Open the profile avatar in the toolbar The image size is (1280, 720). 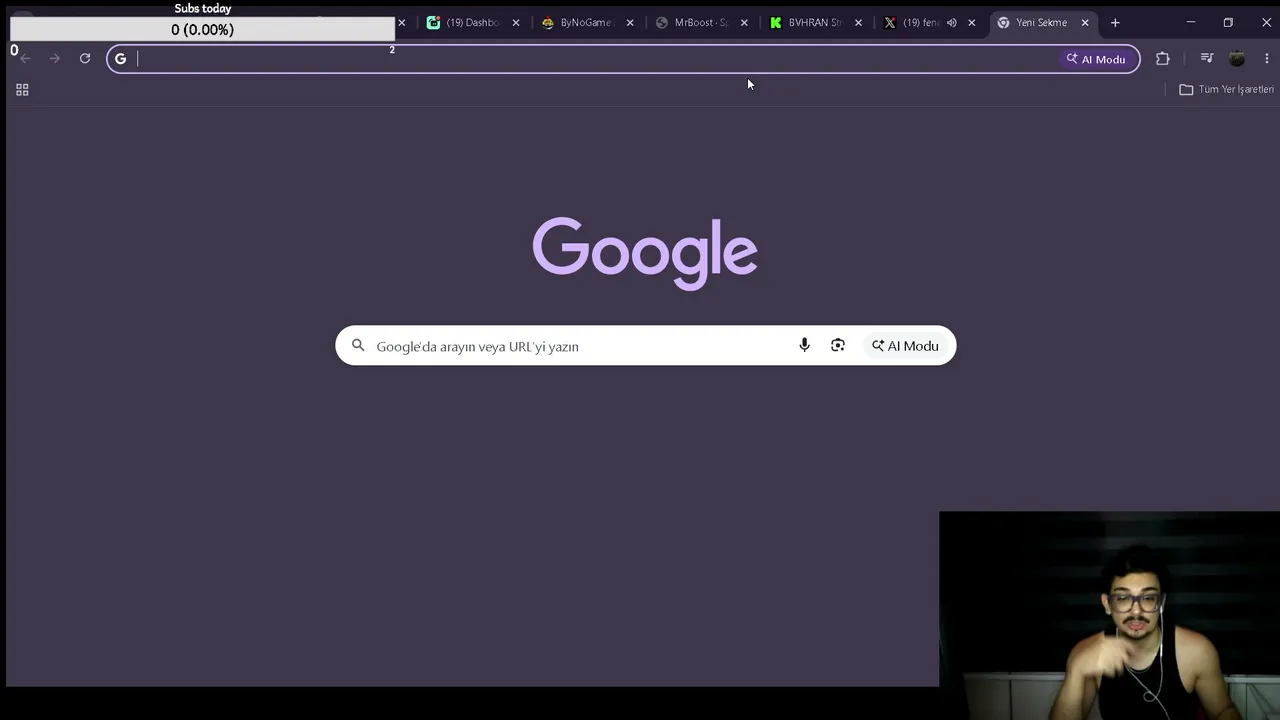(x=1237, y=59)
